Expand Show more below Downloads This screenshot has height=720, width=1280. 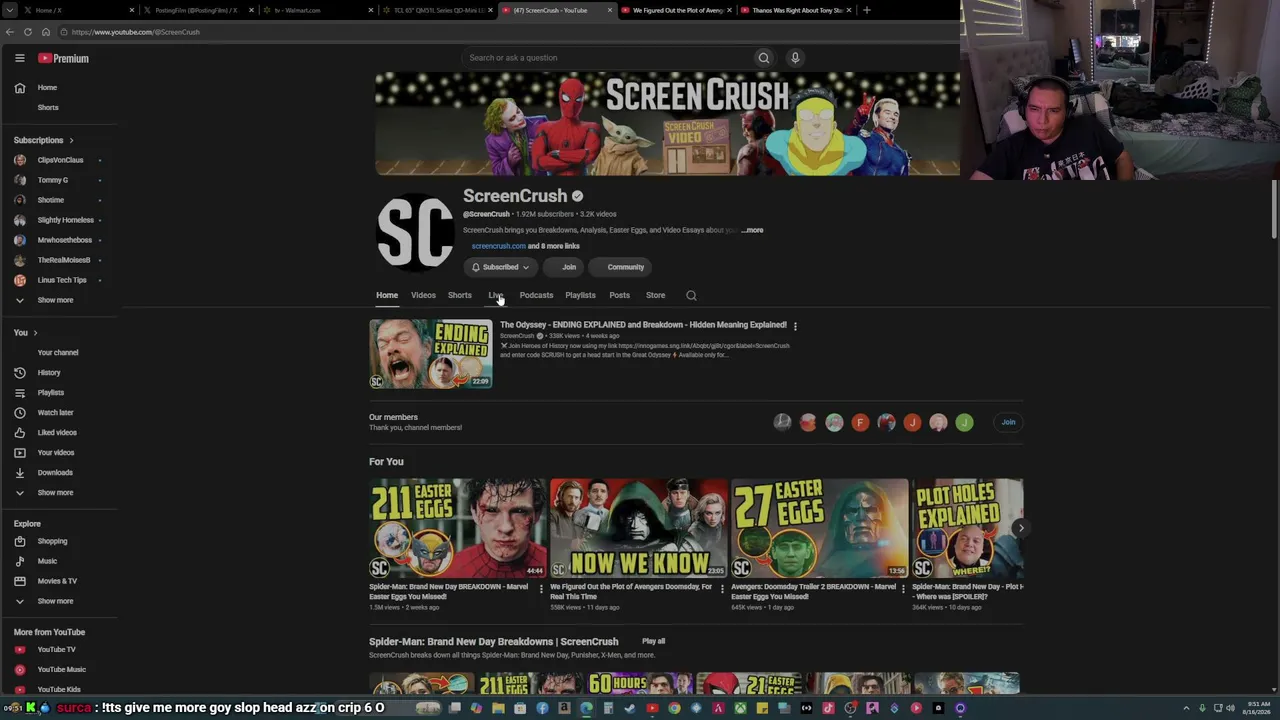pyautogui.click(x=55, y=492)
